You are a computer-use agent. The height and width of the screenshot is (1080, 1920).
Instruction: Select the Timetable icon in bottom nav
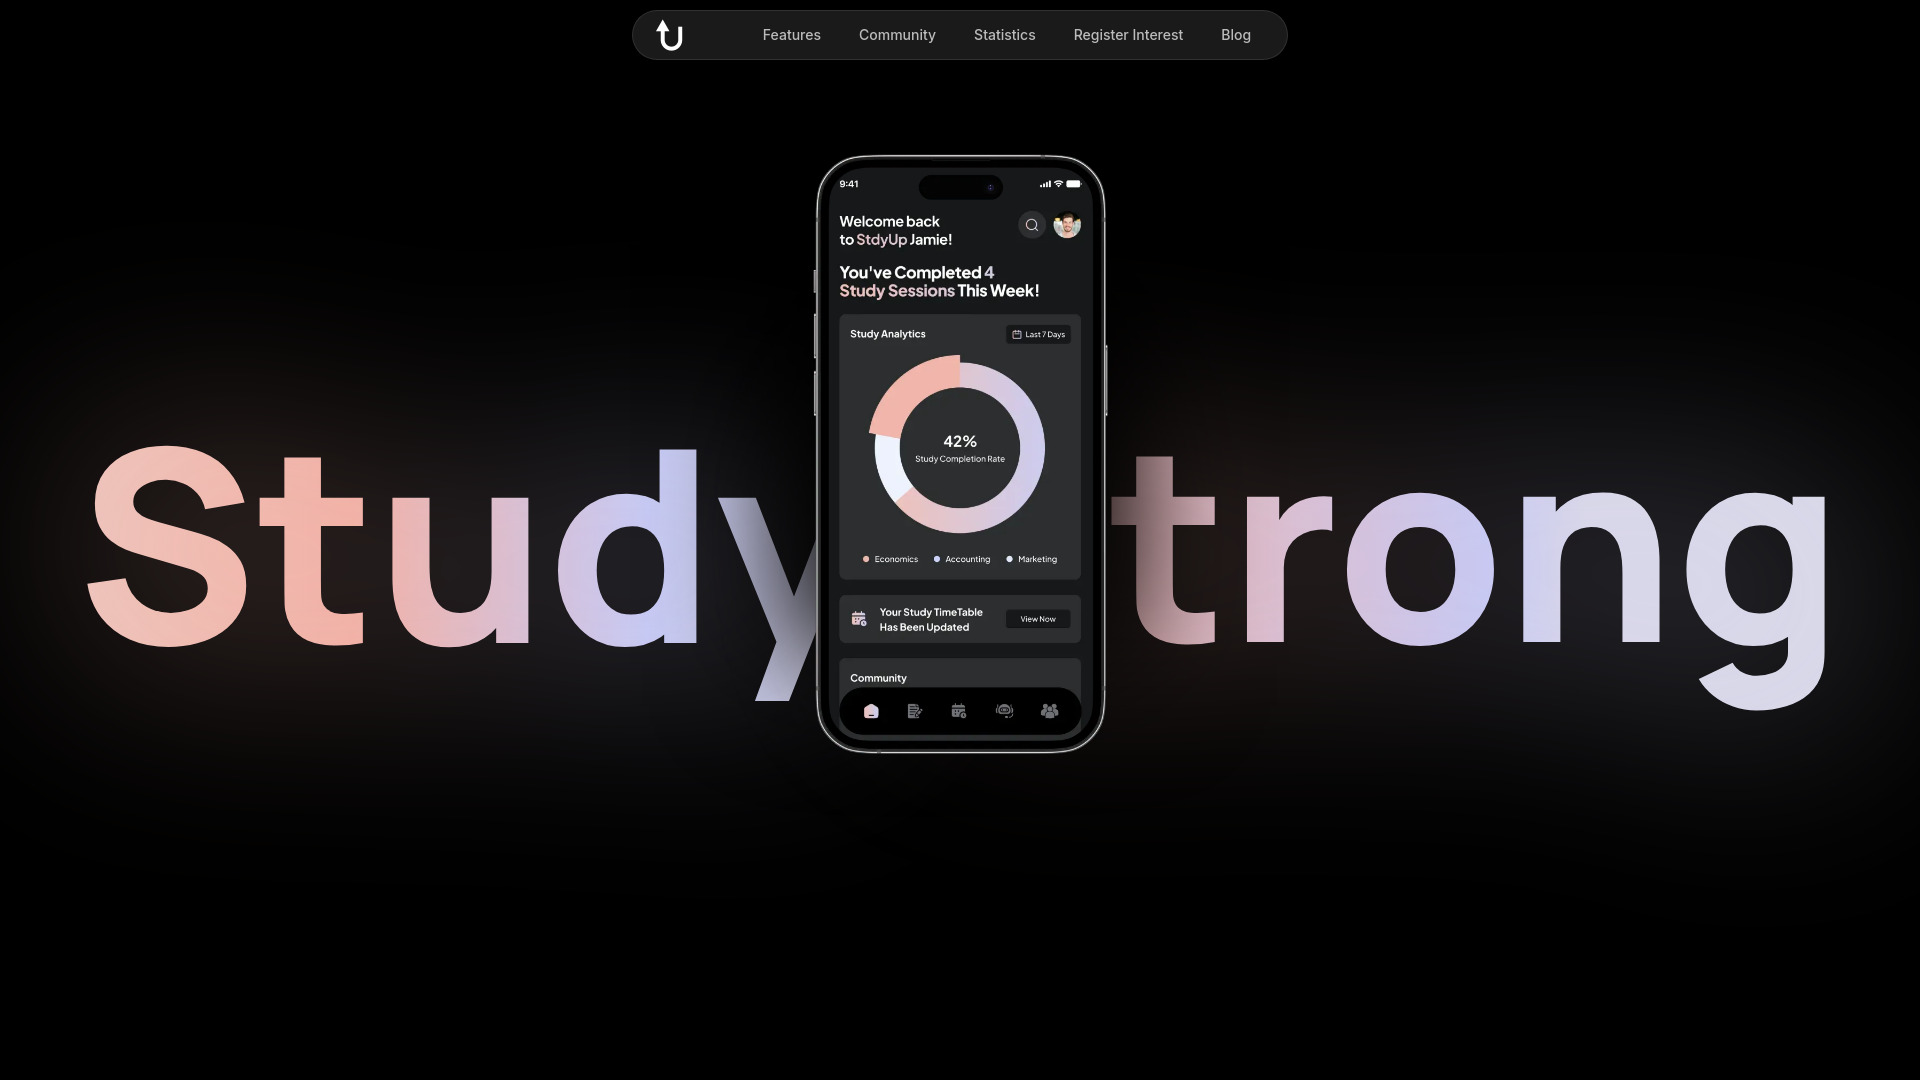pos(959,711)
